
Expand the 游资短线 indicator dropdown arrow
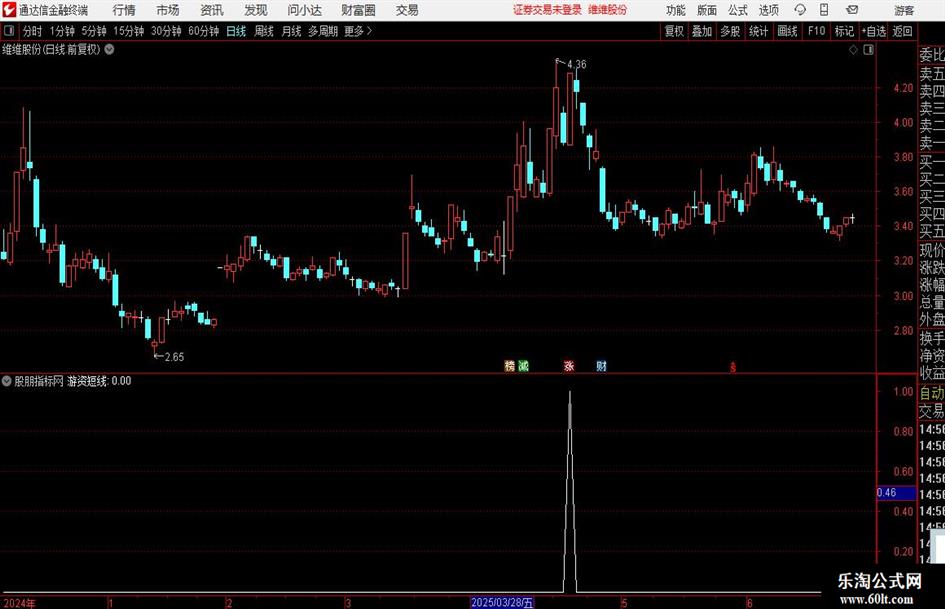pyautogui.click(x=7, y=381)
